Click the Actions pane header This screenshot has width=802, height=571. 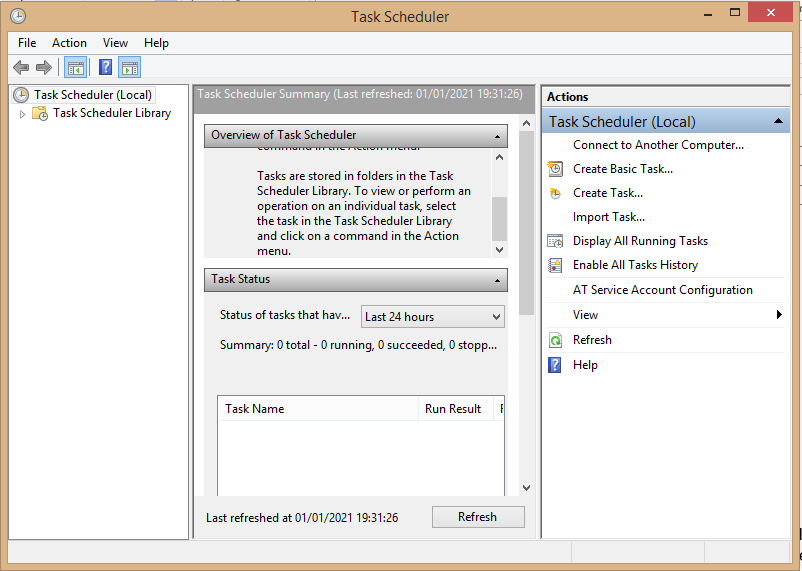coord(666,97)
